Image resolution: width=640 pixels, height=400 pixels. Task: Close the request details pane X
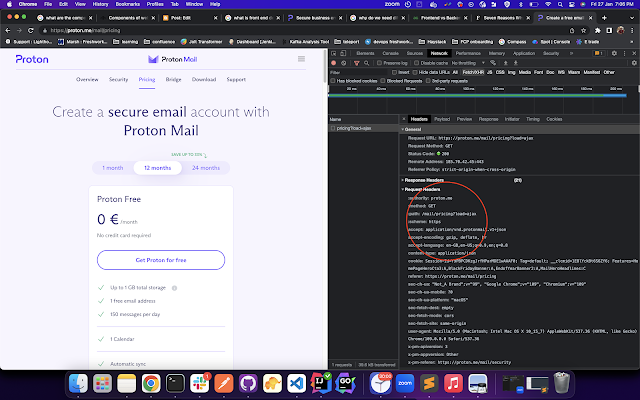[x=404, y=119]
